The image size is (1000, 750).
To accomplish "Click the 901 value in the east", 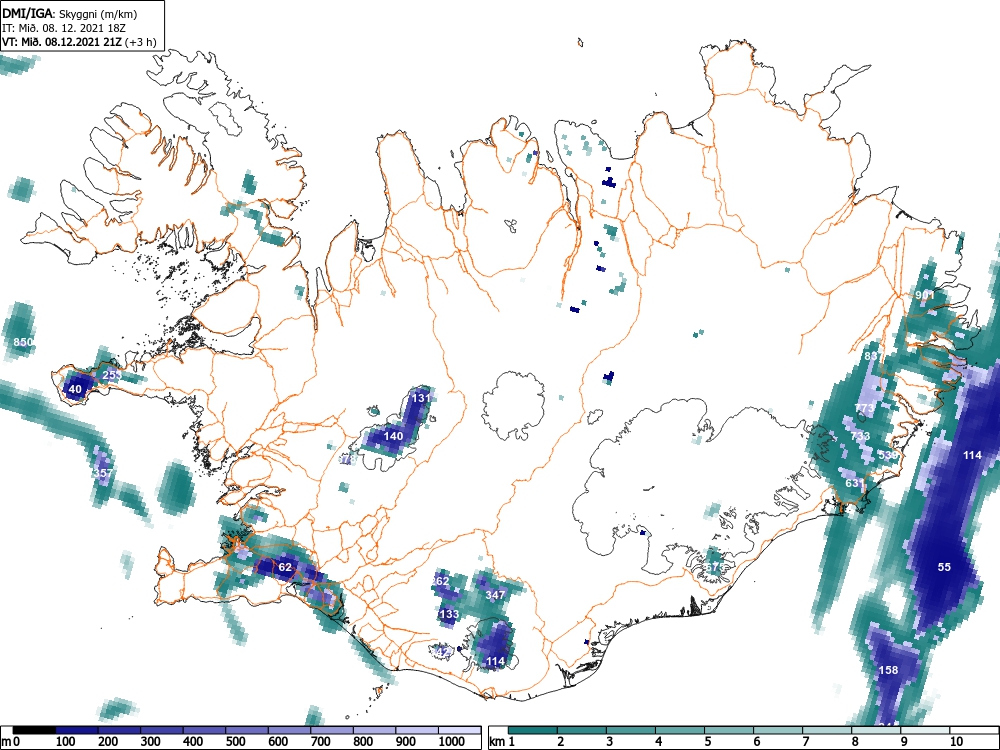I will click(x=925, y=295).
